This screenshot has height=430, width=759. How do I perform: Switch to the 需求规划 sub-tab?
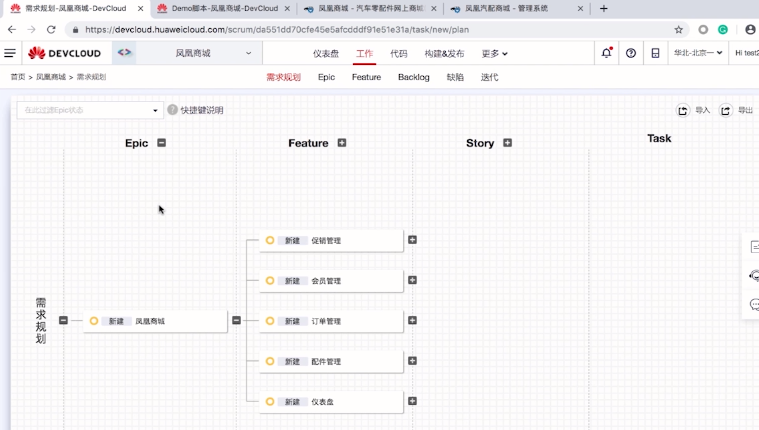click(x=284, y=77)
